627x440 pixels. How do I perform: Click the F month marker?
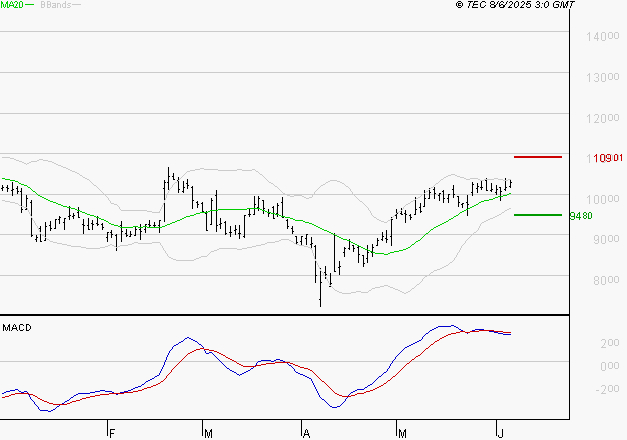point(112,434)
